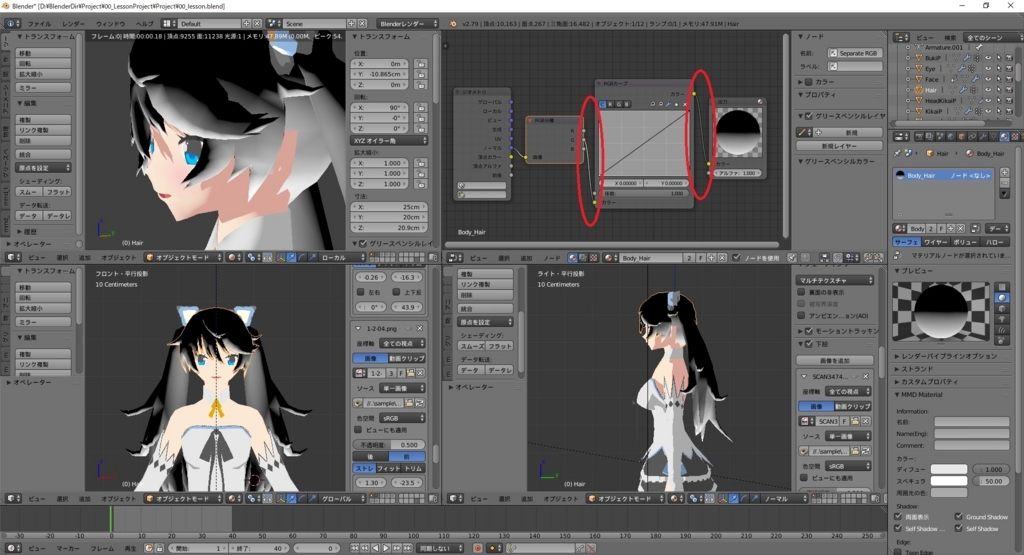Toggle the ノードを使用 checkbox in node editor header
The width and height of the screenshot is (1024, 555).
point(736,258)
